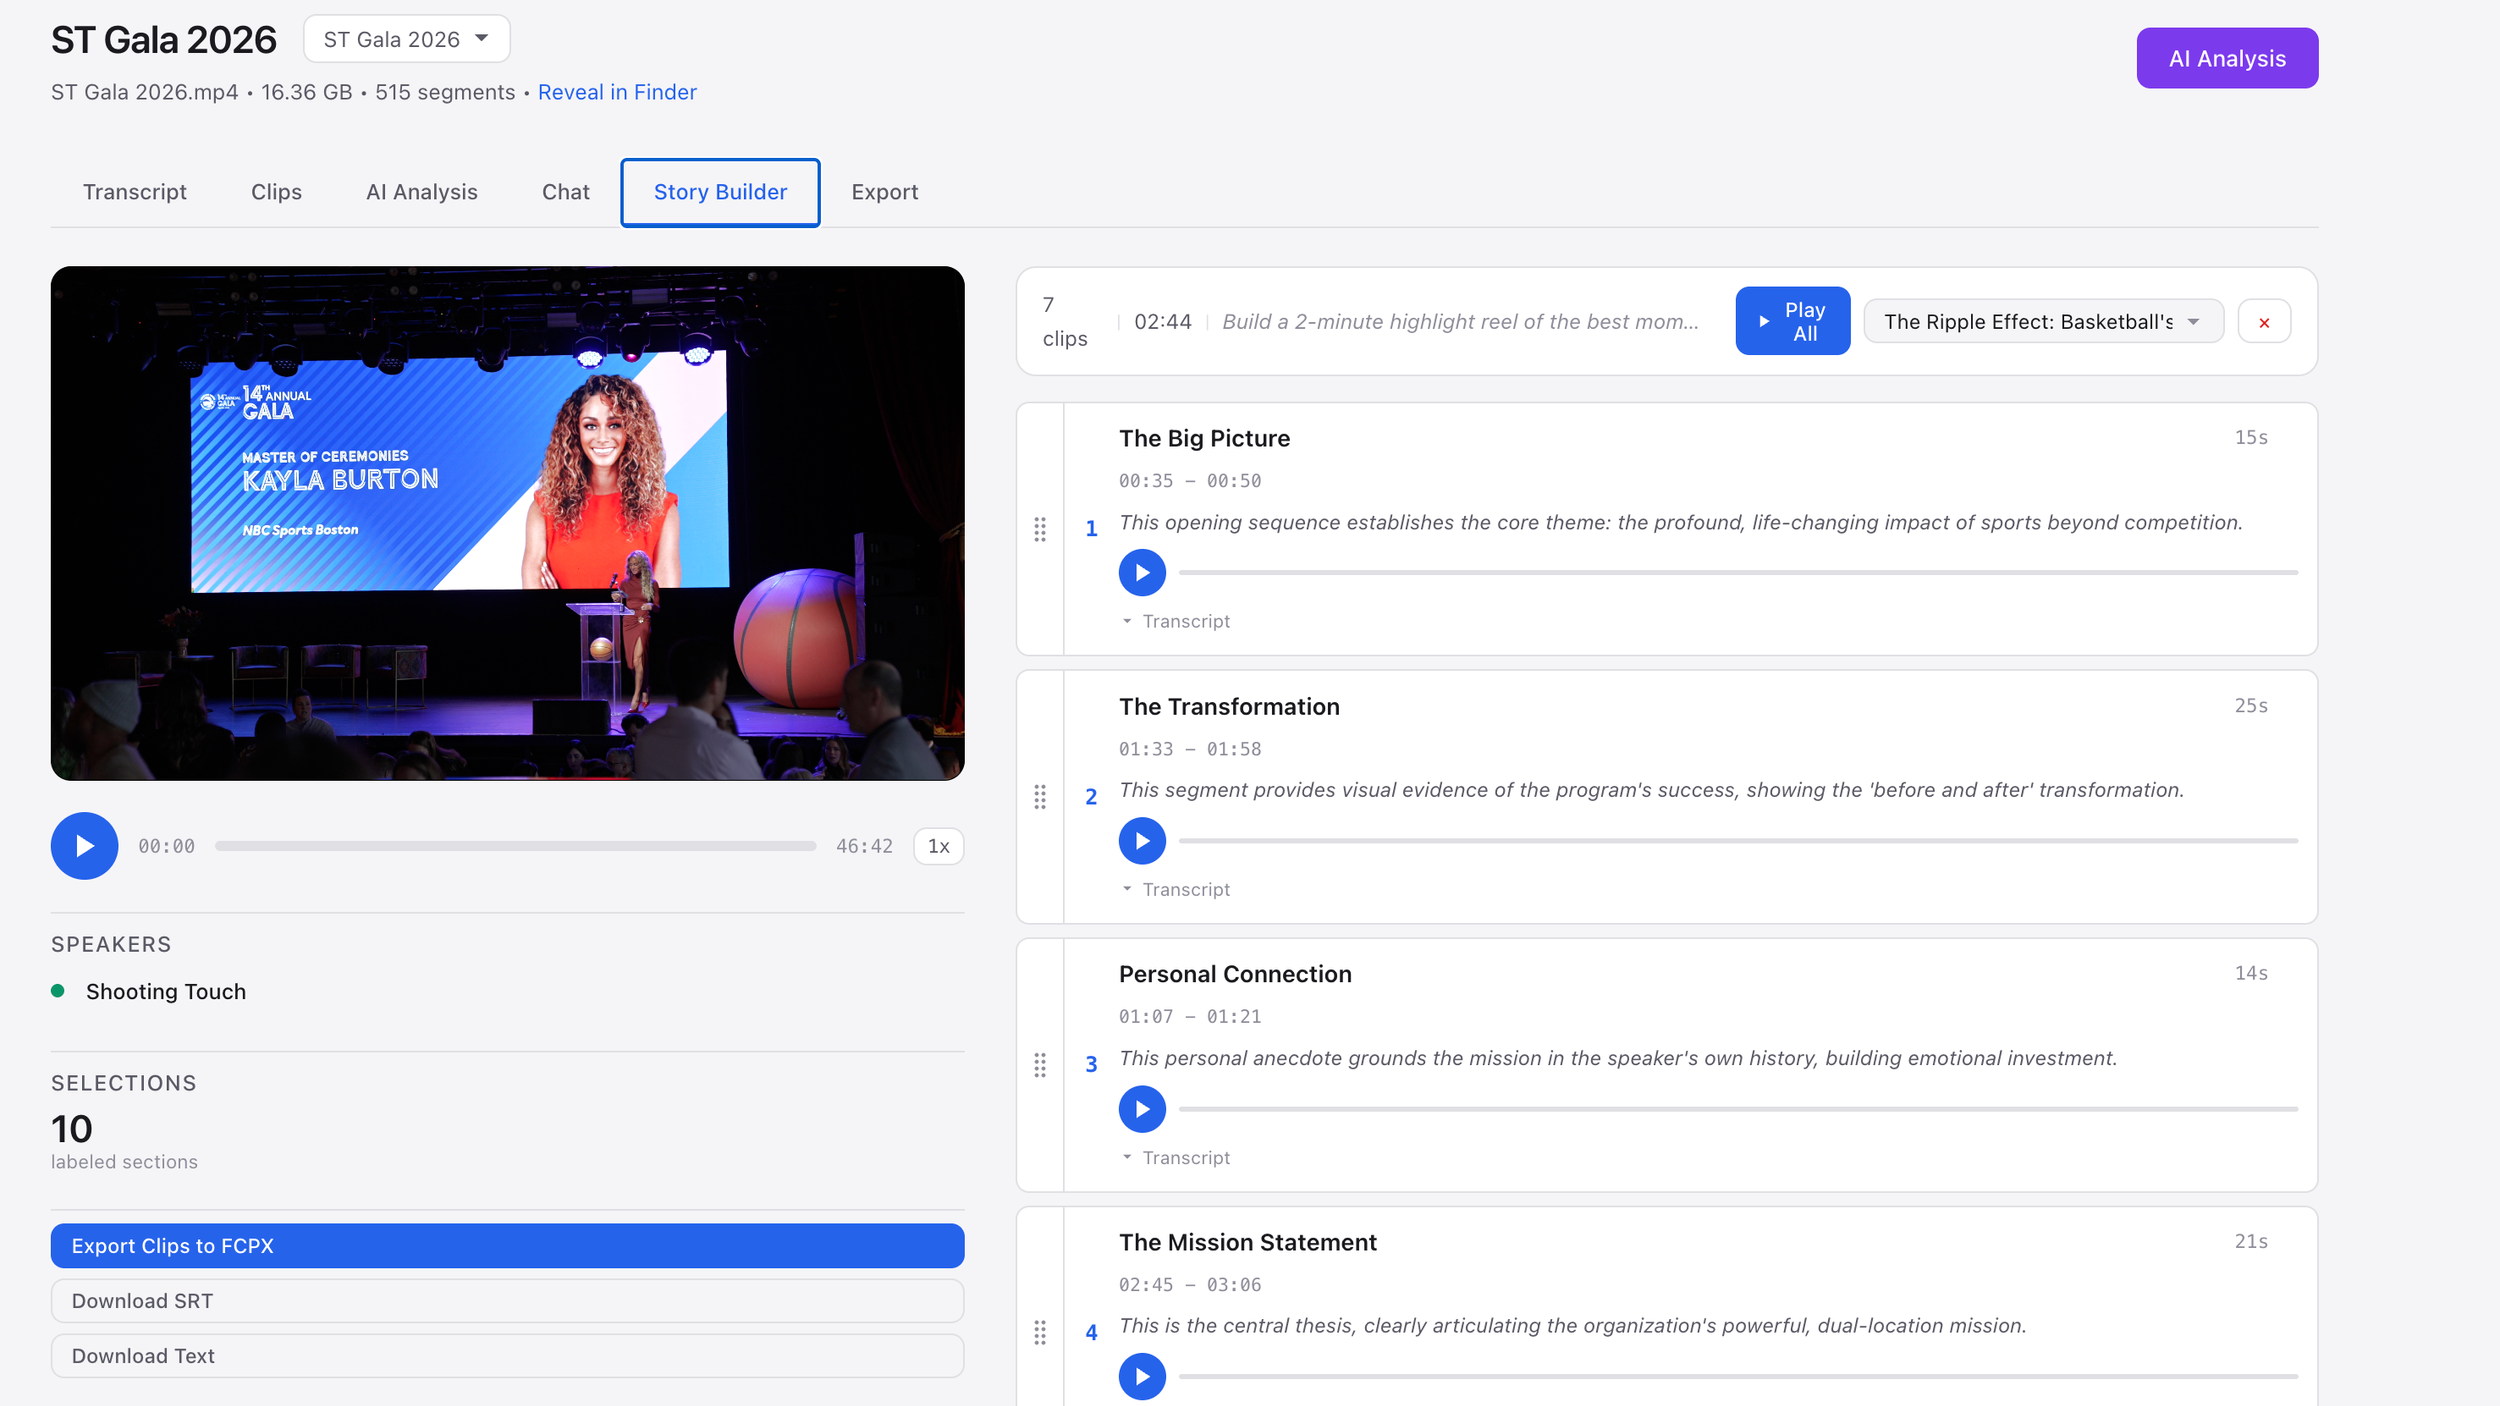The height and width of the screenshot is (1406, 2500).
Task: Play The Transformation clip
Action: click(1142, 841)
